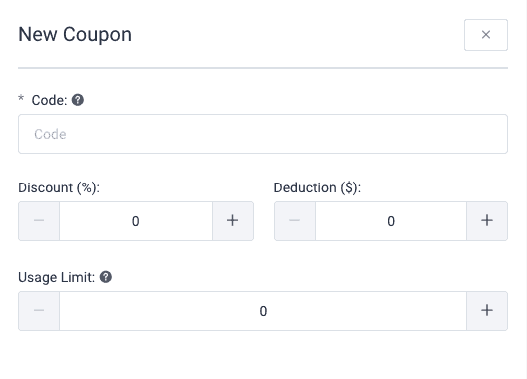Increase the Discount (%) value
The height and width of the screenshot is (379, 527).
(233, 221)
